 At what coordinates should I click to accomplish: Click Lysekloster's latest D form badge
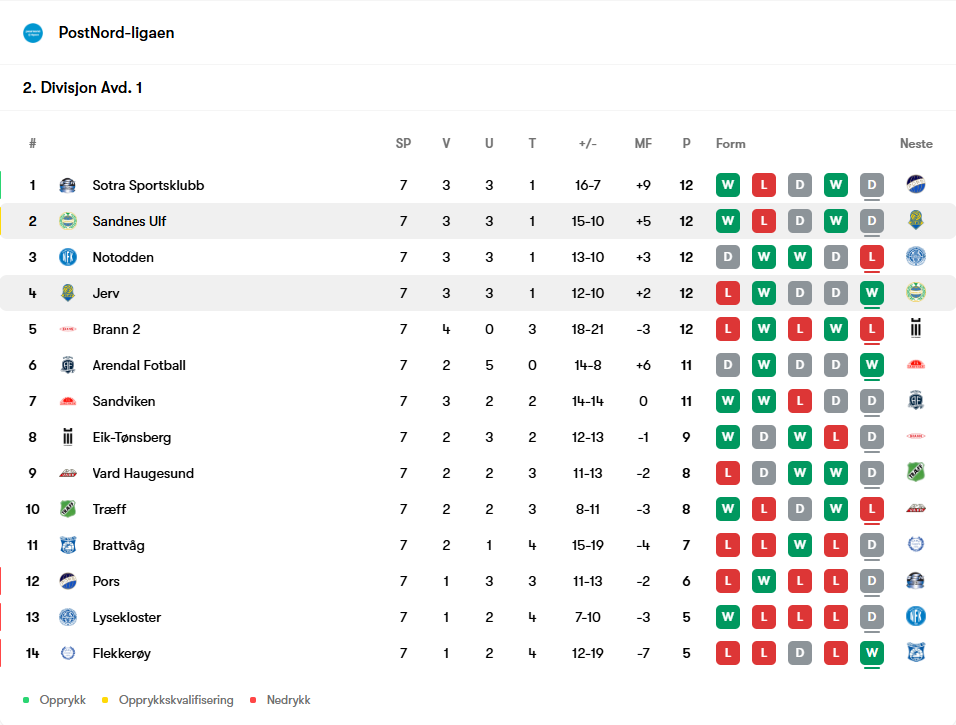pyautogui.click(x=872, y=617)
